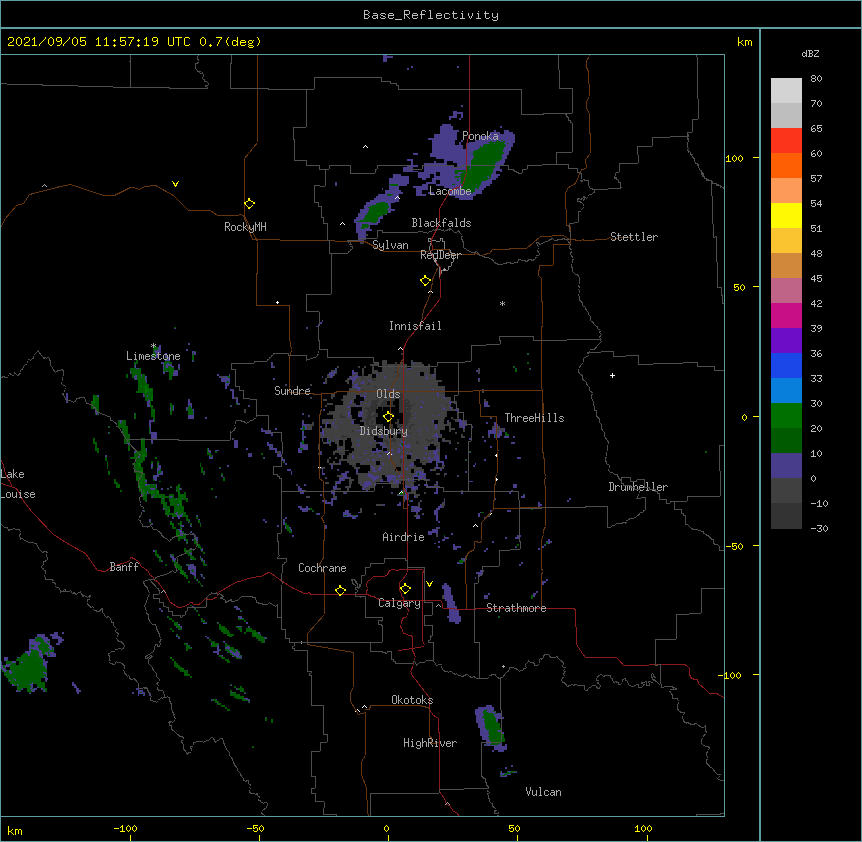This screenshot has width=862, height=842.
Task: Click the dBZ legend heading
Action: 810,54
